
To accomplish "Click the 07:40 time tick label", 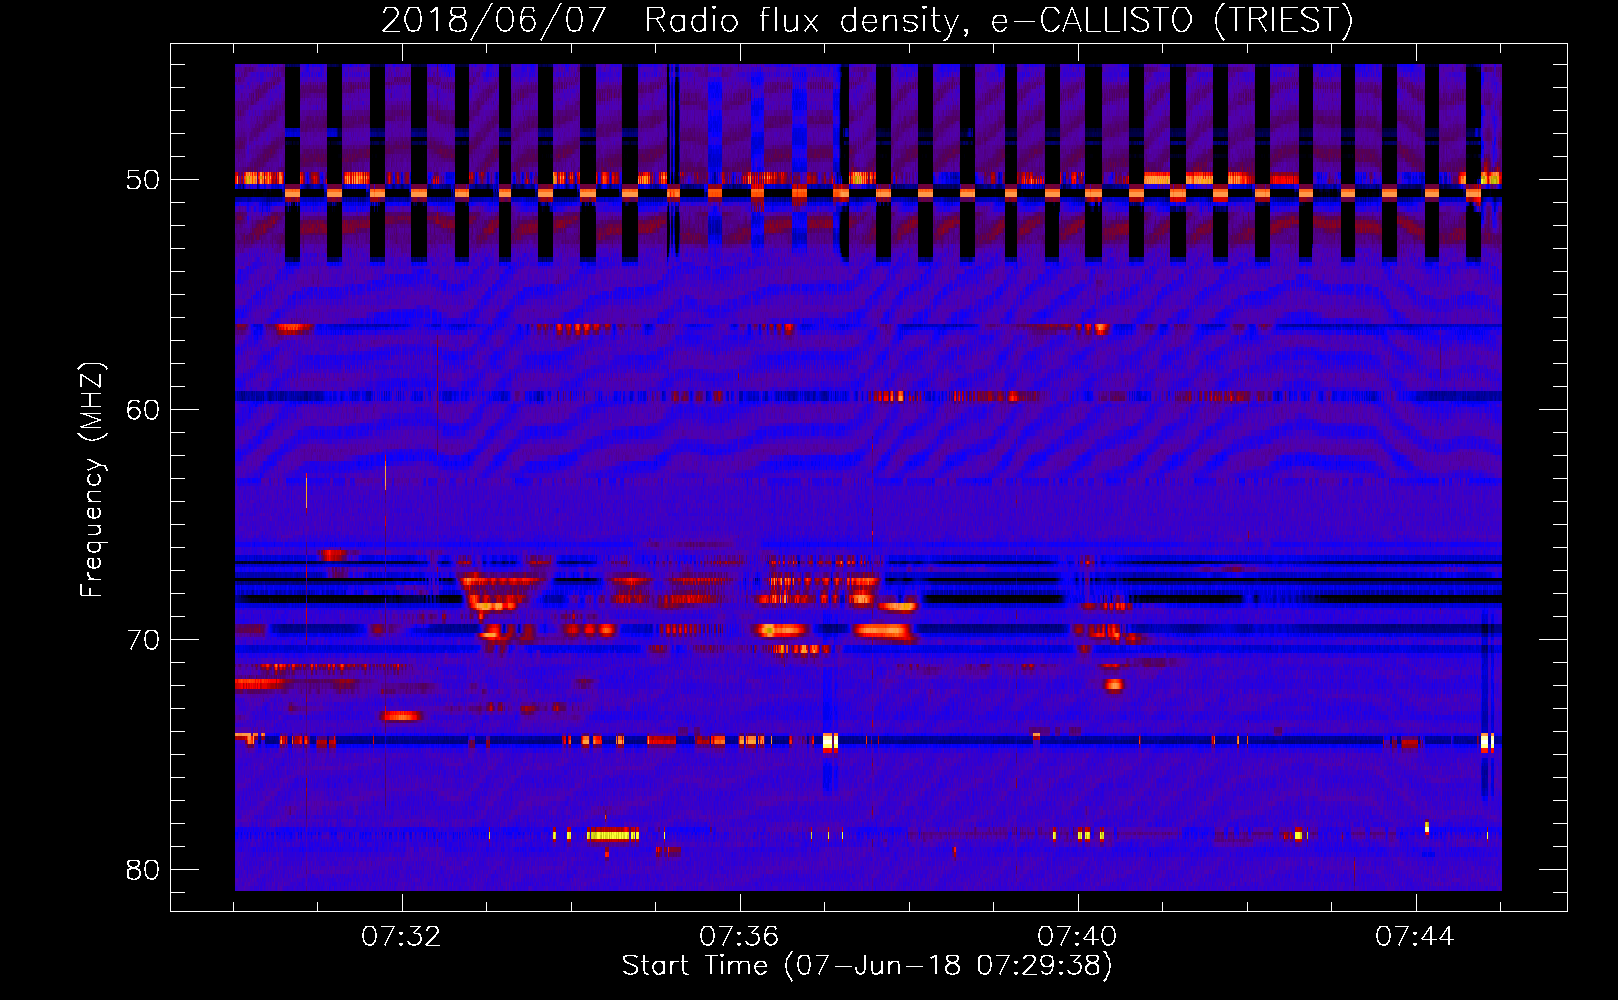I will (x=1077, y=937).
